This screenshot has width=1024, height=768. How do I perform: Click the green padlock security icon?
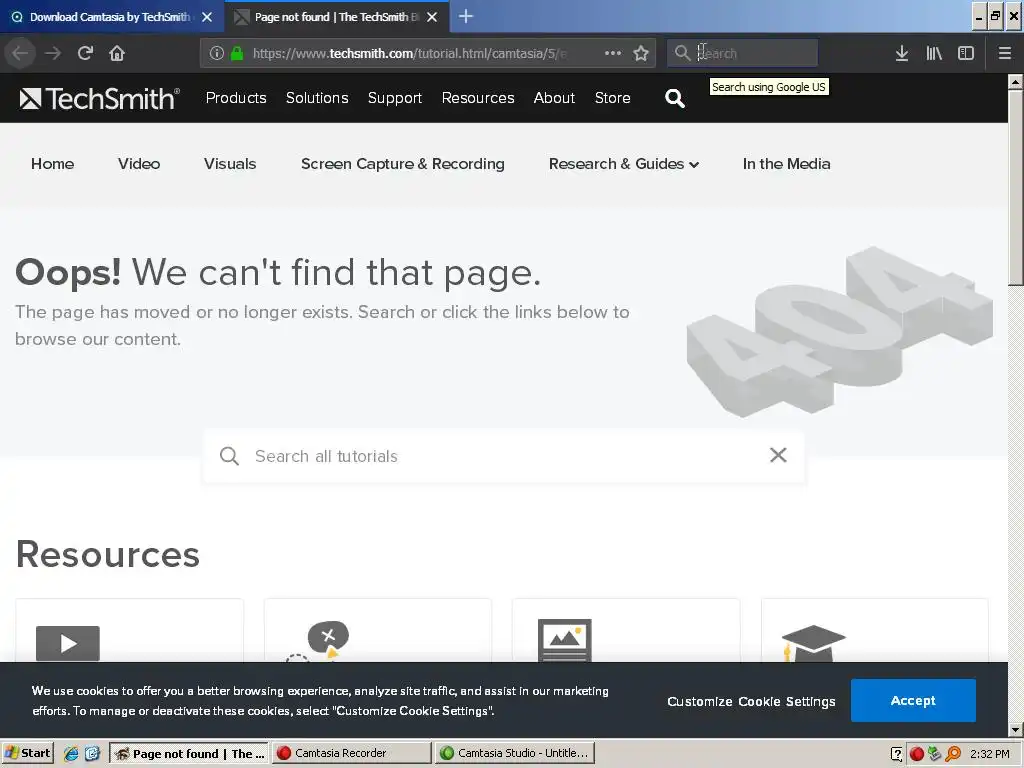[237, 53]
